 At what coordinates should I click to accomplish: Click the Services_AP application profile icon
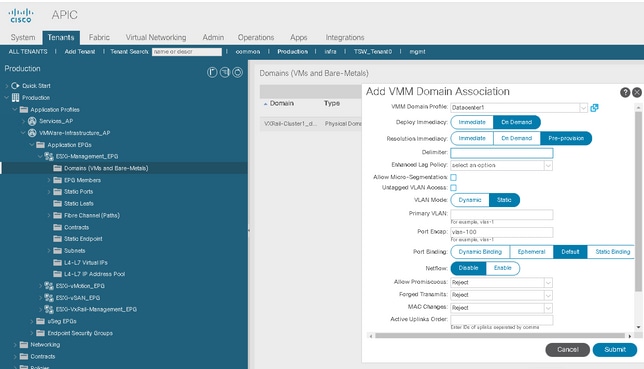[x=32, y=121]
